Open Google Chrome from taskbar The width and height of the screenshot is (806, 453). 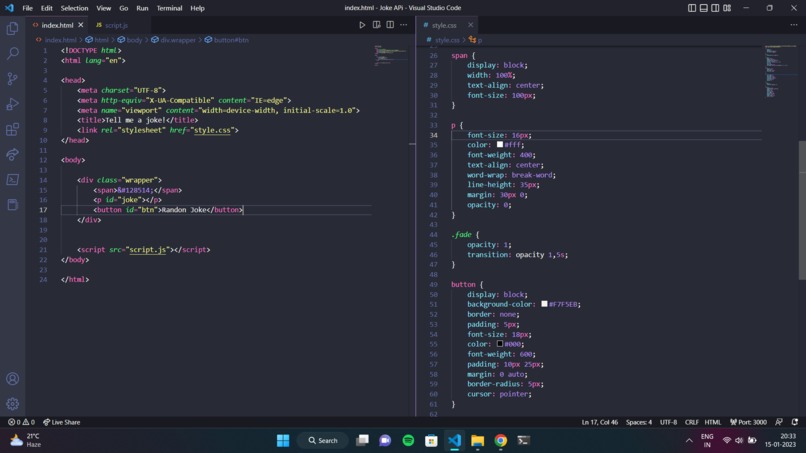(501, 441)
